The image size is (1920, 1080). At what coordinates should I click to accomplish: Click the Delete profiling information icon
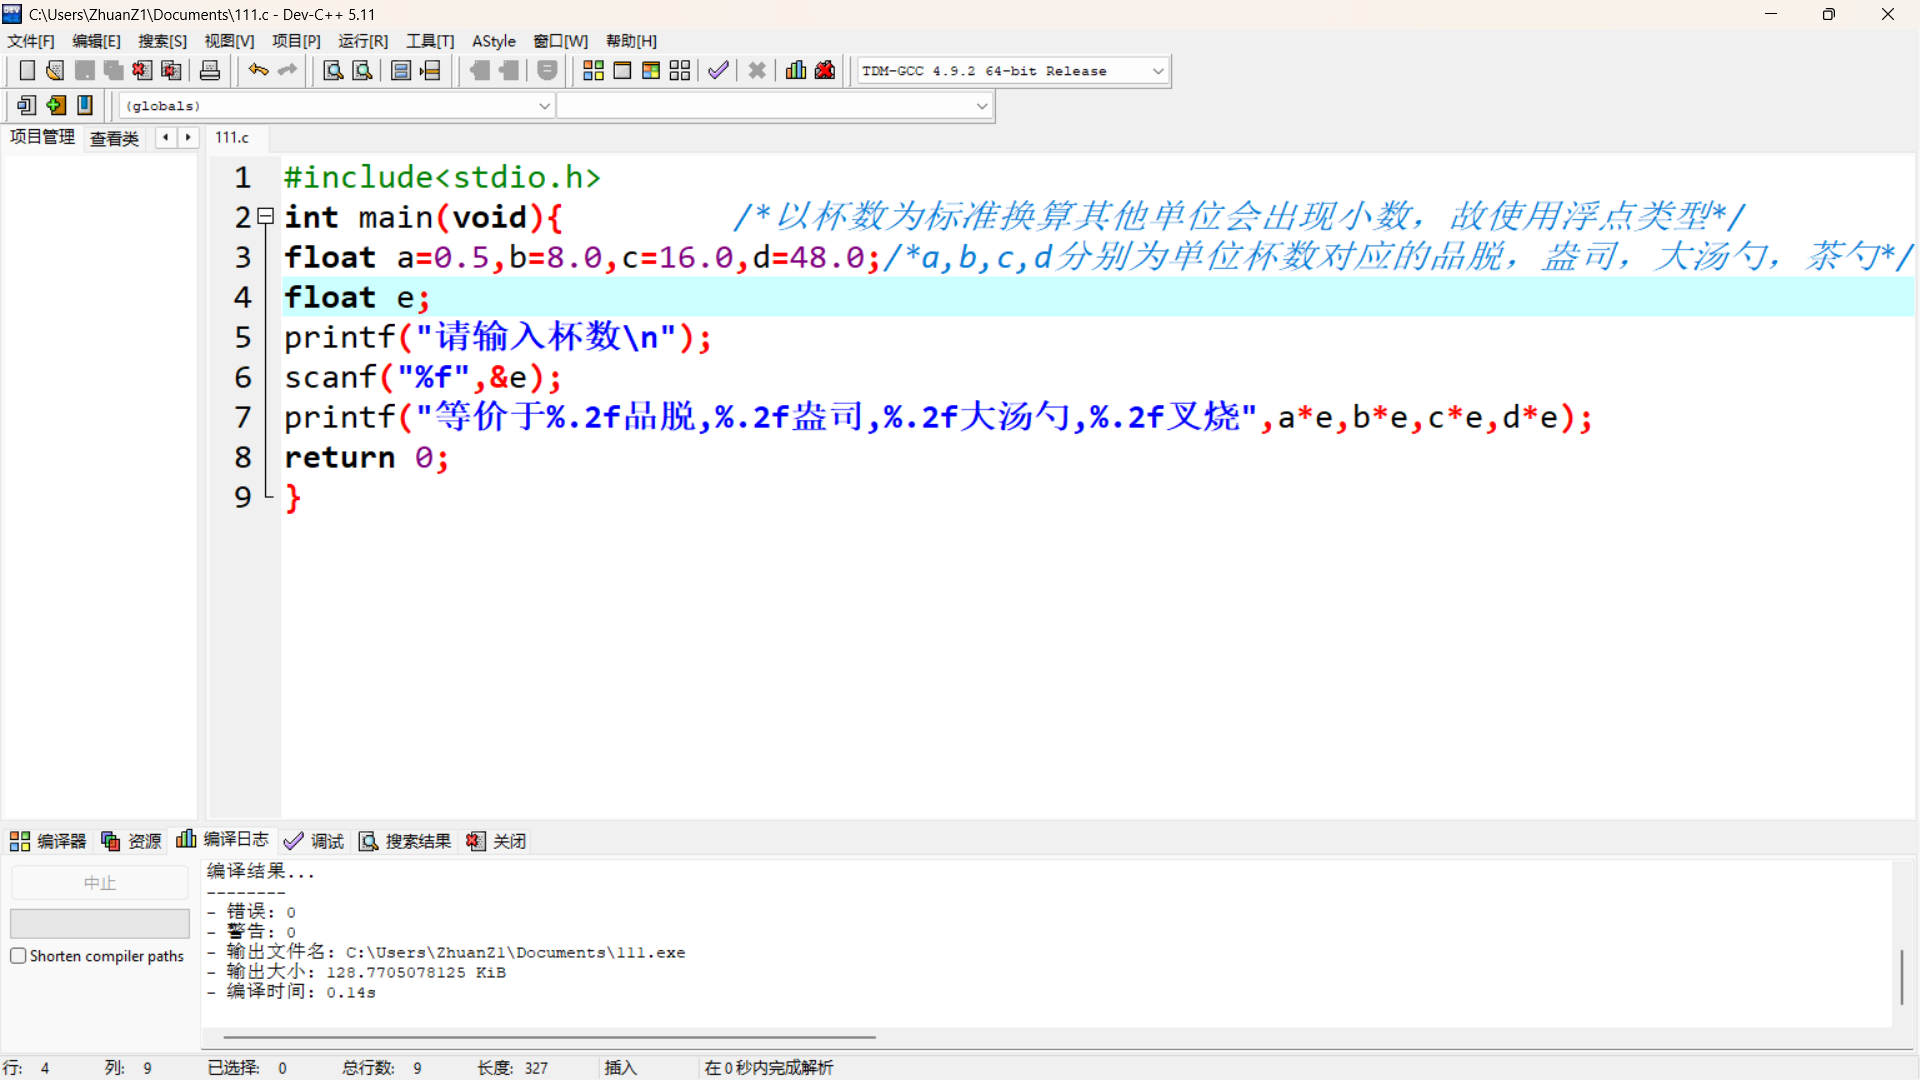825,70
